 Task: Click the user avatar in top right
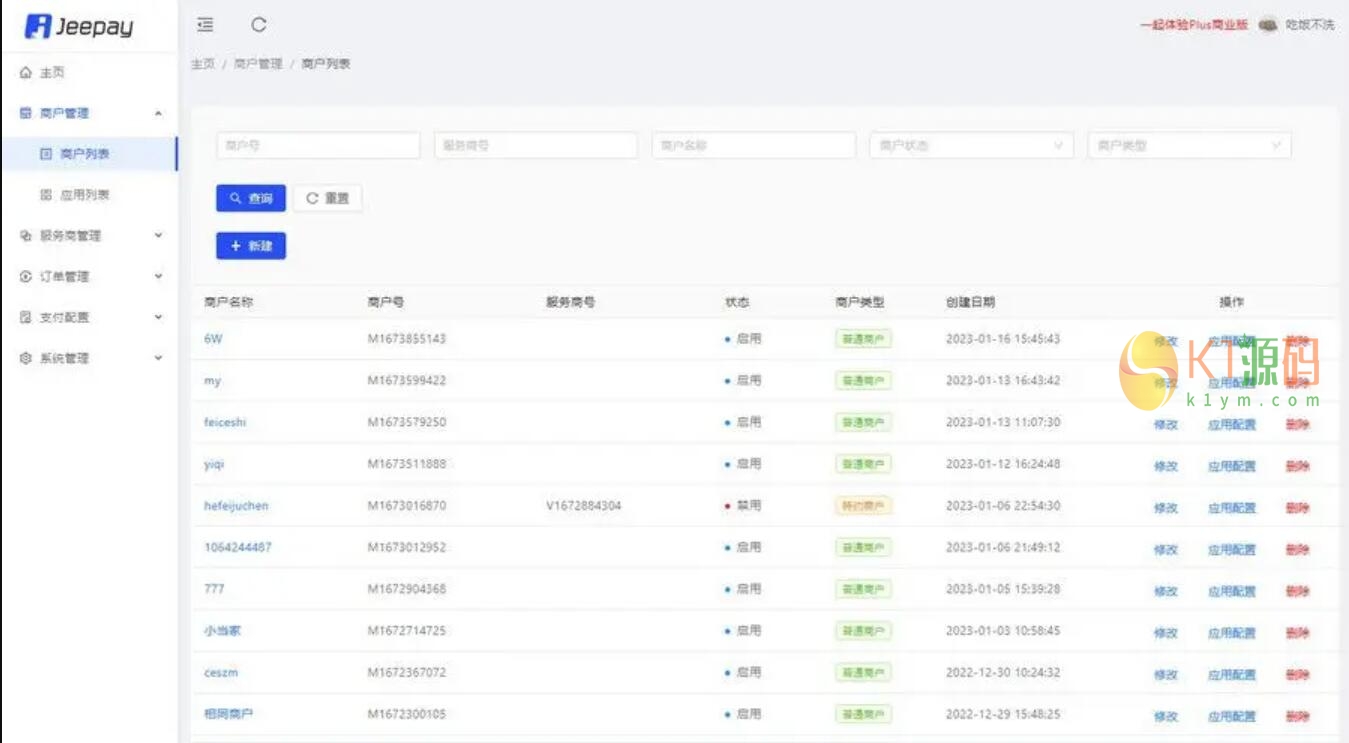(x=1268, y=25)
